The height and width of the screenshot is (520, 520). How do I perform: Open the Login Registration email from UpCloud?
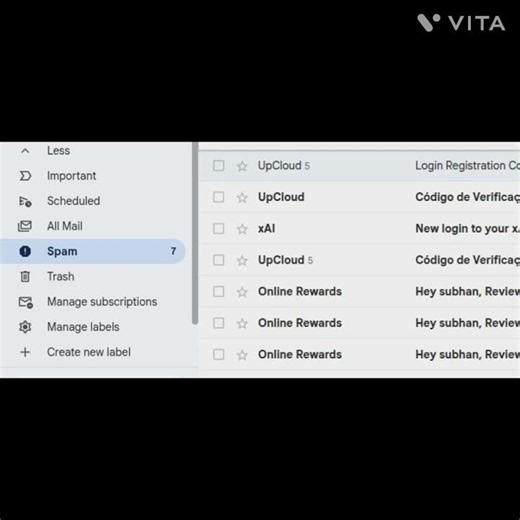pos(360,166)
